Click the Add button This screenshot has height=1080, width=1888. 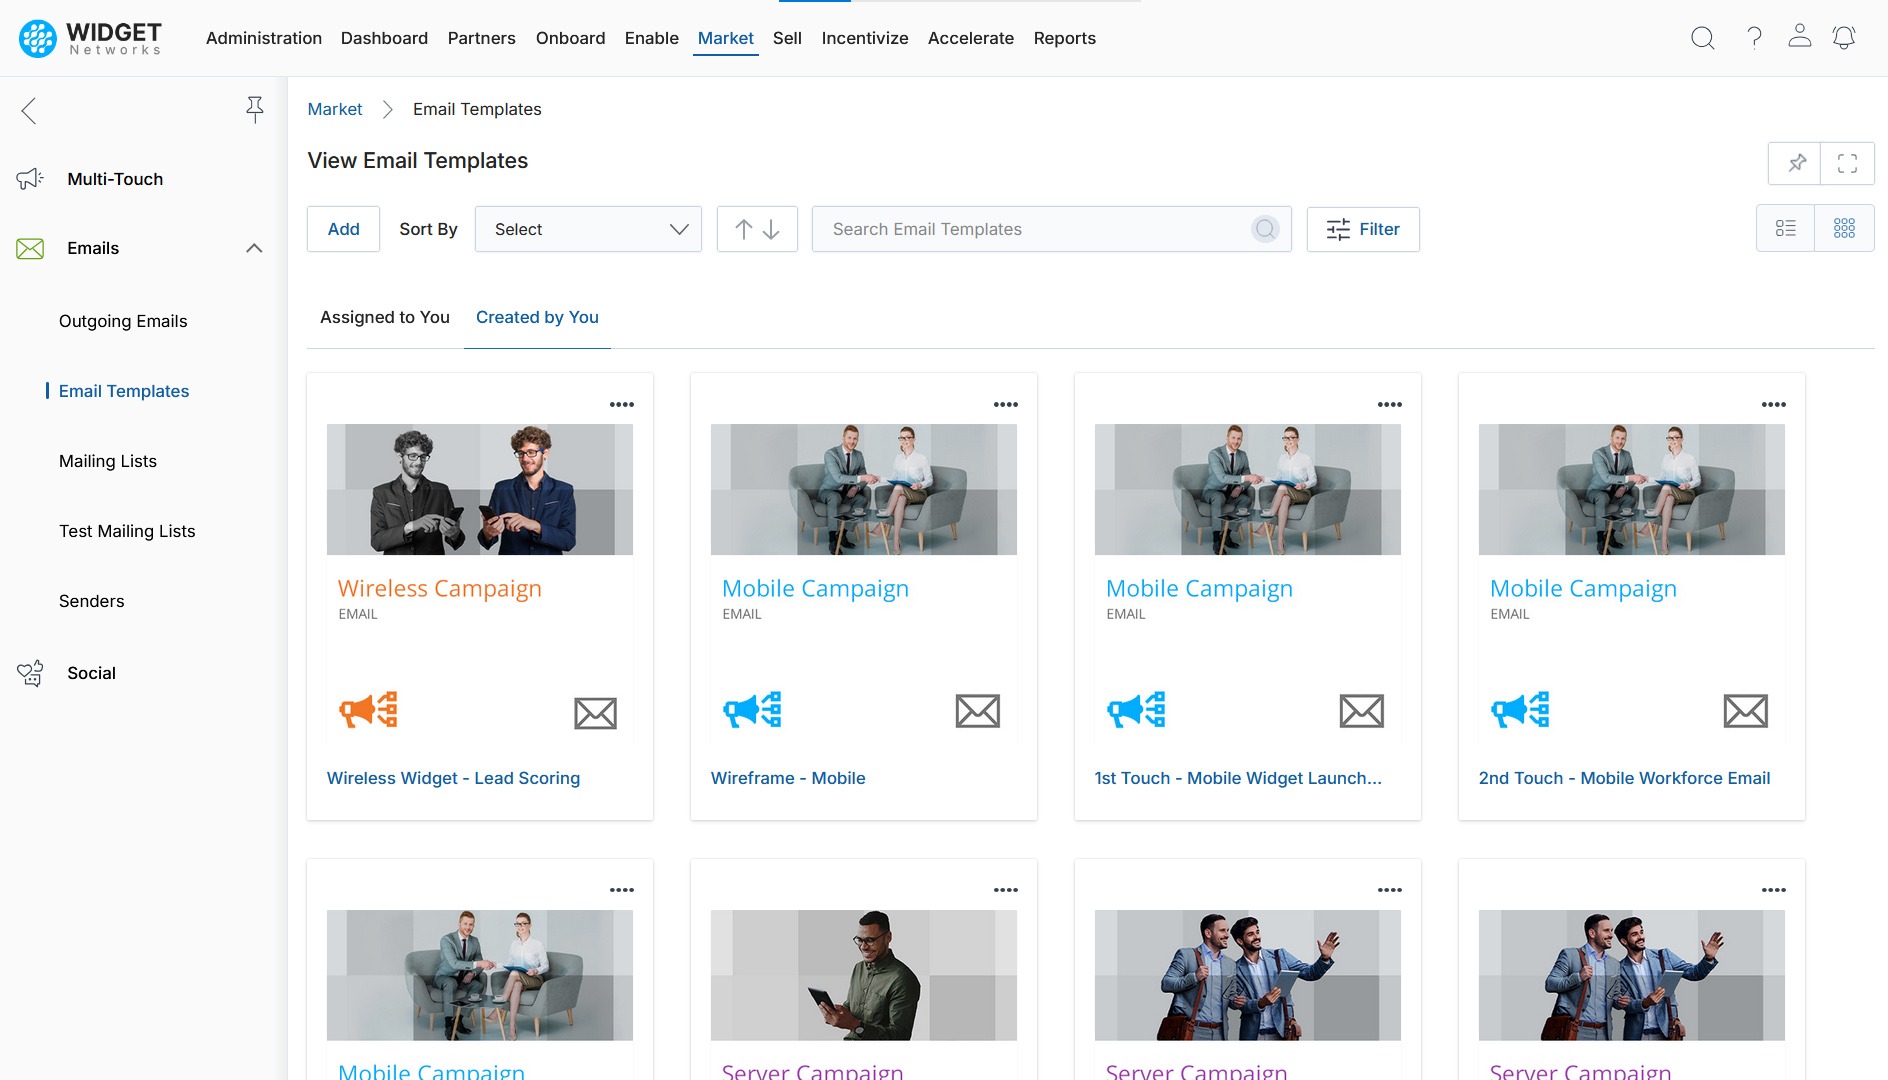pyautogui.click(x=343, y=229)
